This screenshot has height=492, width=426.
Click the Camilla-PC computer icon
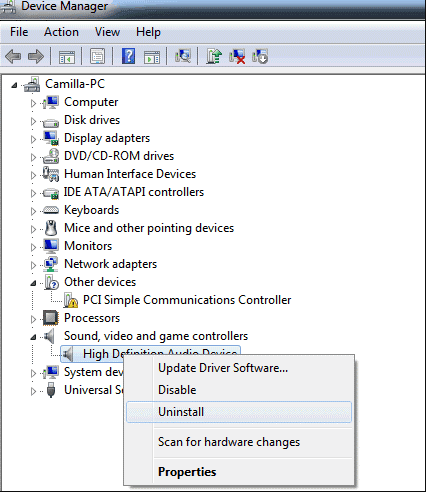point(32,84)
